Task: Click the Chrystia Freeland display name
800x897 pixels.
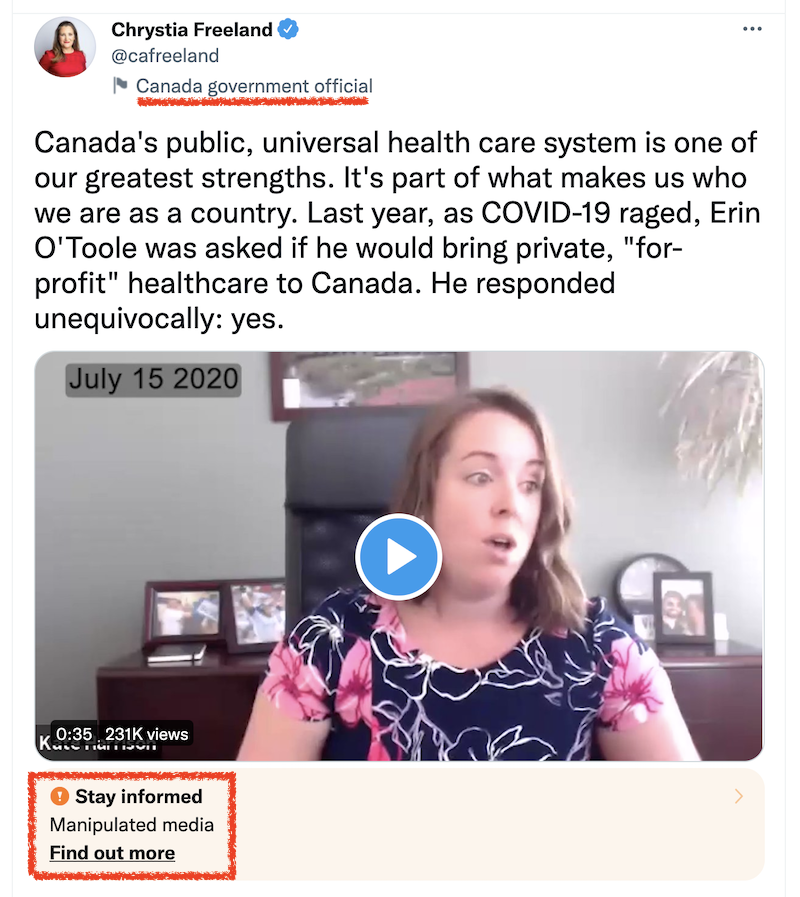Action: click(x=192, y=29)
